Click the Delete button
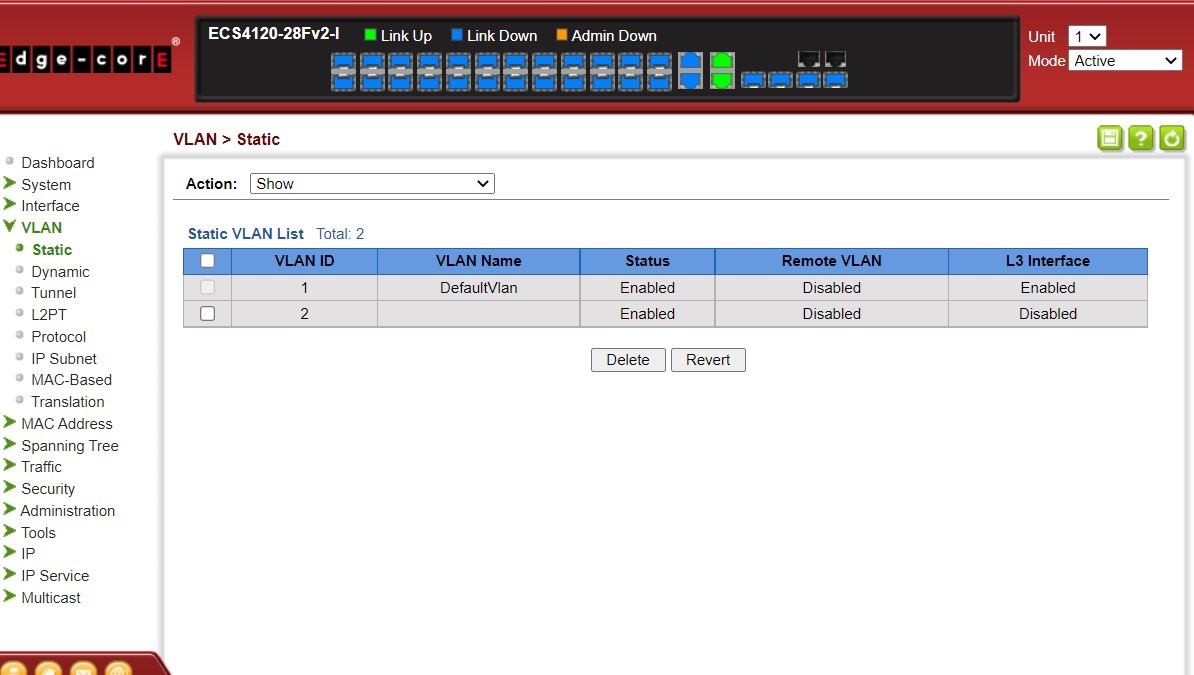1194x675 pixels. click(x=628, y=360)
